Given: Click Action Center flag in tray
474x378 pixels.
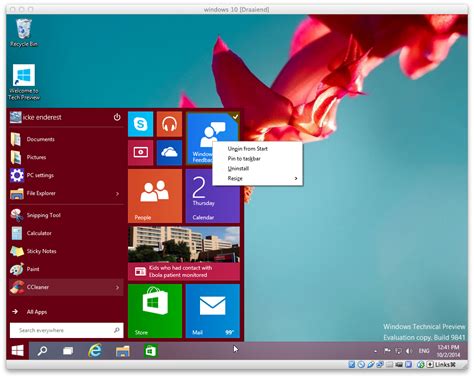Looking at the screenshot, I should click(387, 351).
